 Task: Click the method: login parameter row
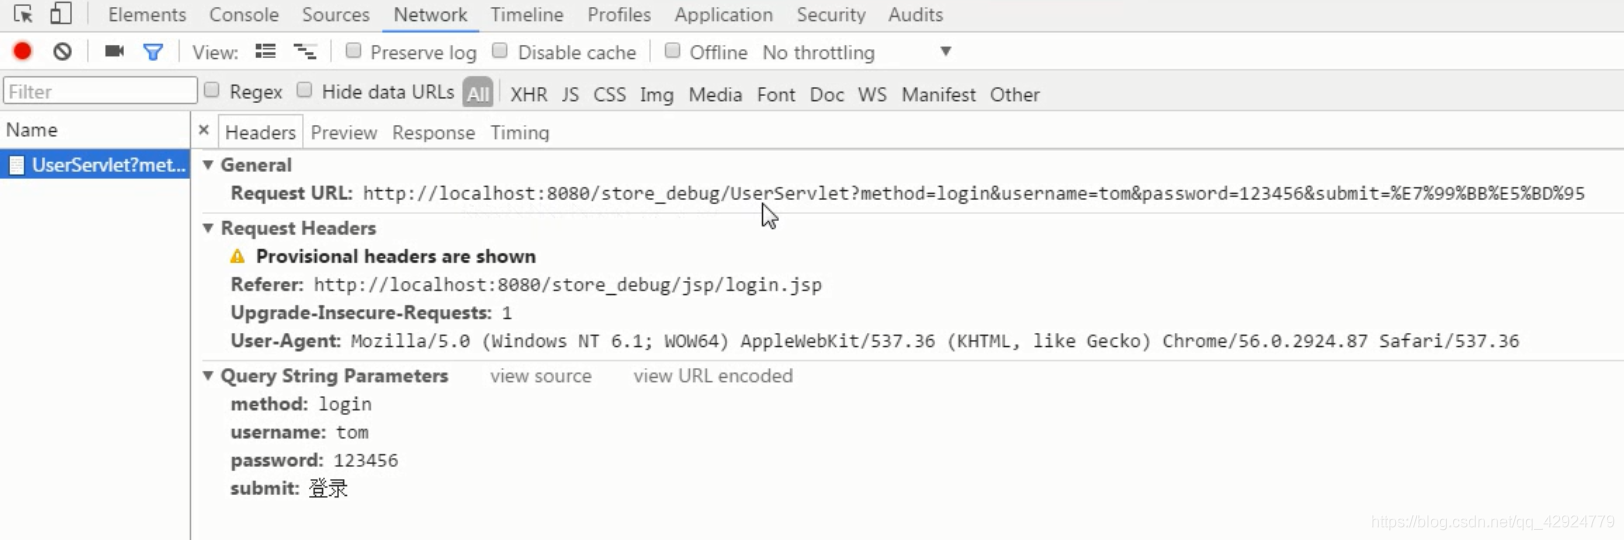point(301,404)
